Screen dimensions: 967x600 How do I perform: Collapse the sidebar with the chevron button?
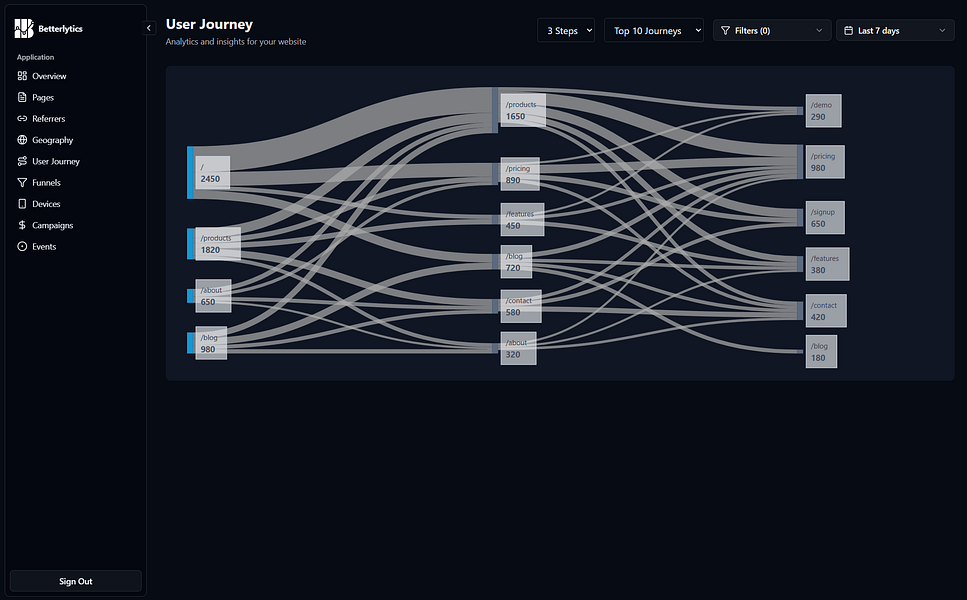149,28
